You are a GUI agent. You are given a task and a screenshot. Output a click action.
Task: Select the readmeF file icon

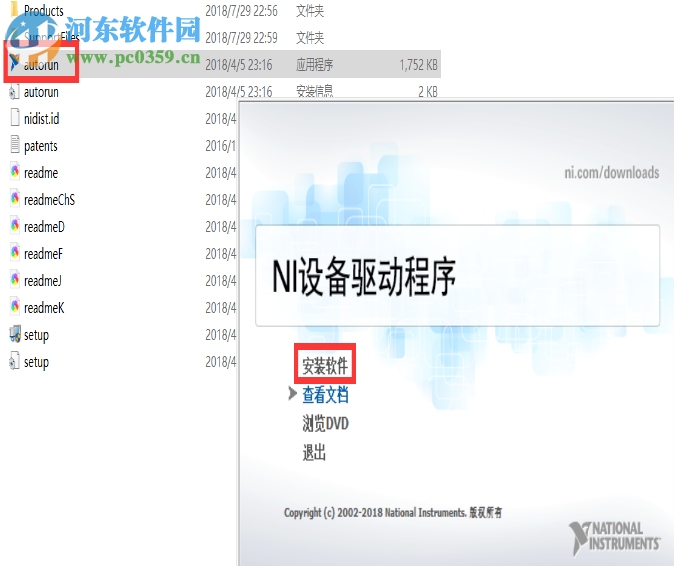tap(15, 253)
